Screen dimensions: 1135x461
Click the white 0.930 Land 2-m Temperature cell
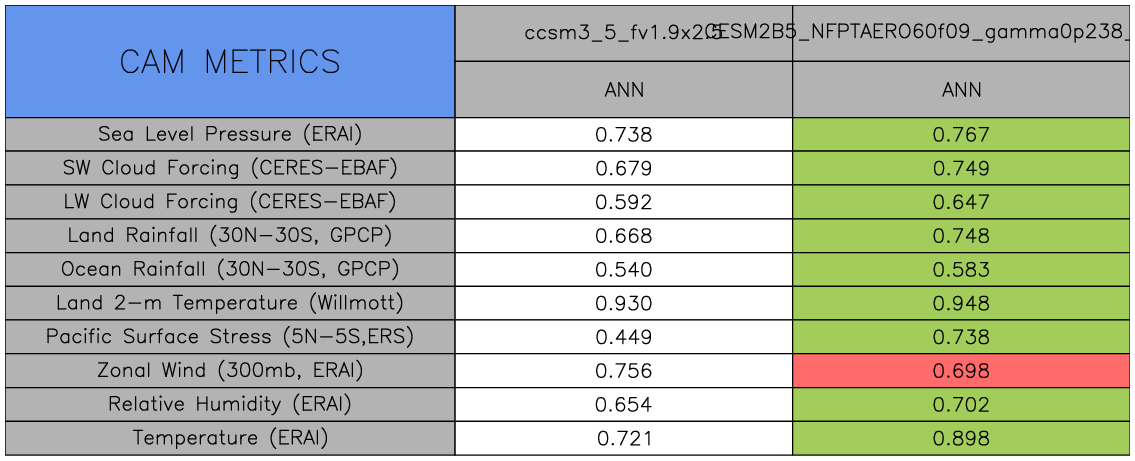(x=624, y=304)
